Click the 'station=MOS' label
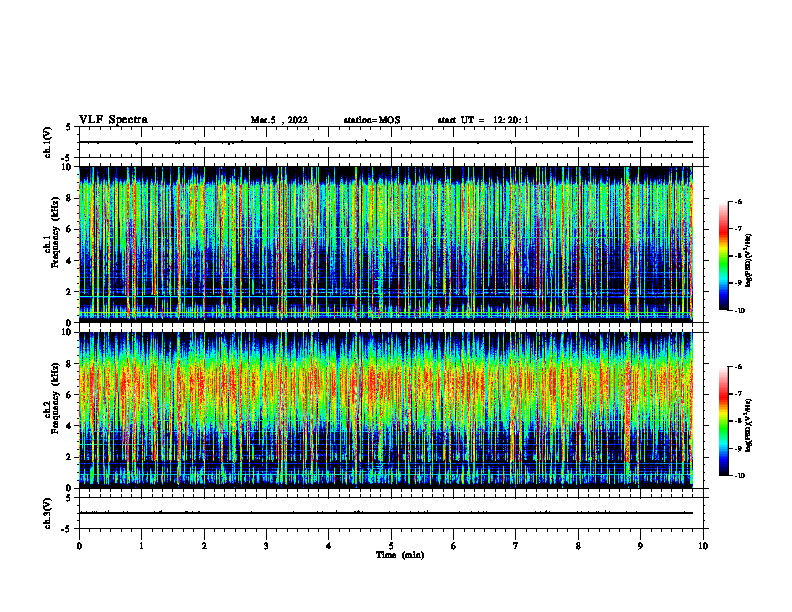Viewport: 792px width, 612px height. coord(372,120)
